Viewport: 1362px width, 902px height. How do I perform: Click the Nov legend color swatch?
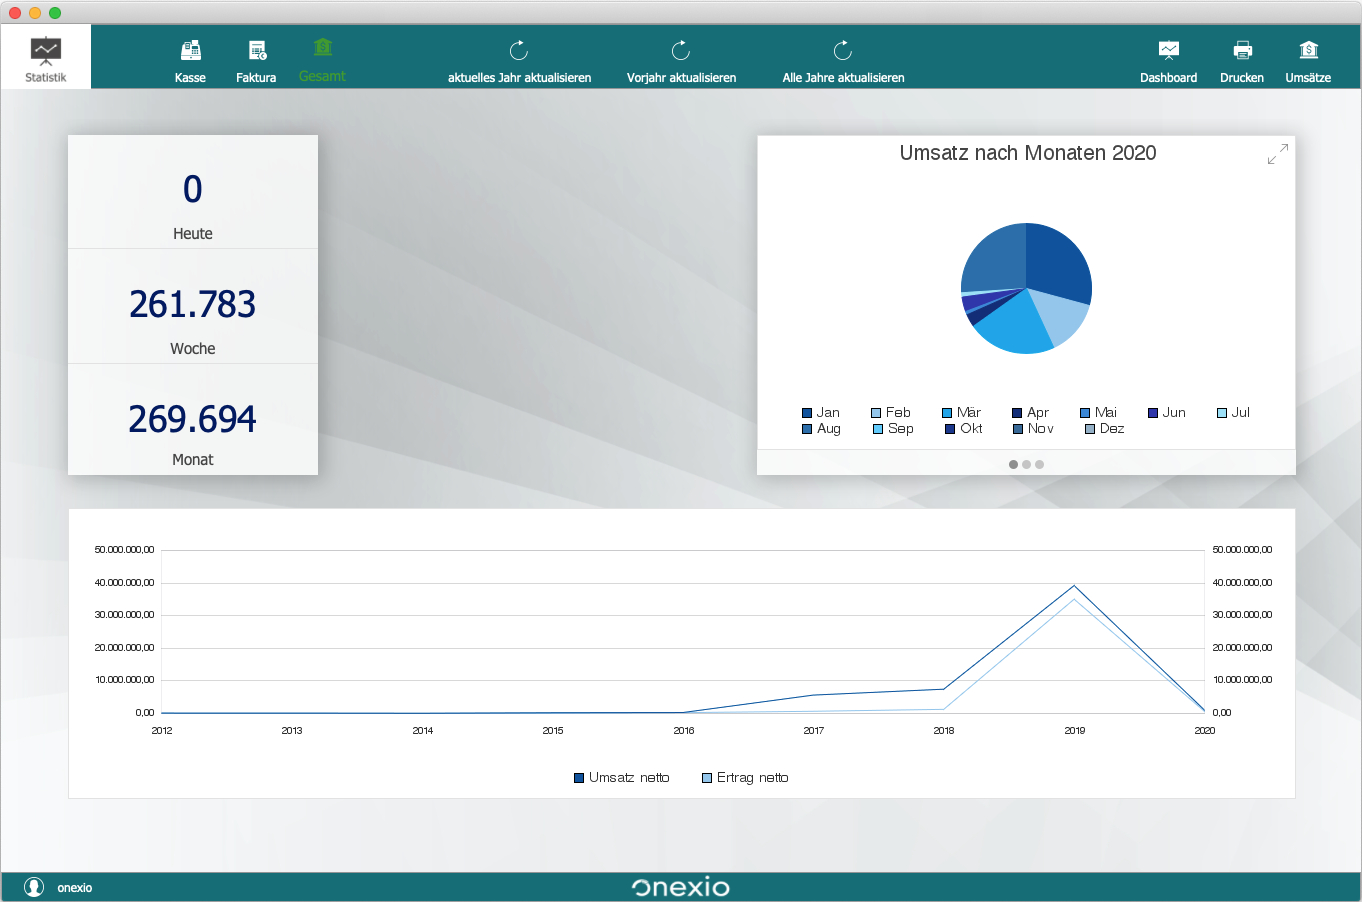coord(1018,429)
